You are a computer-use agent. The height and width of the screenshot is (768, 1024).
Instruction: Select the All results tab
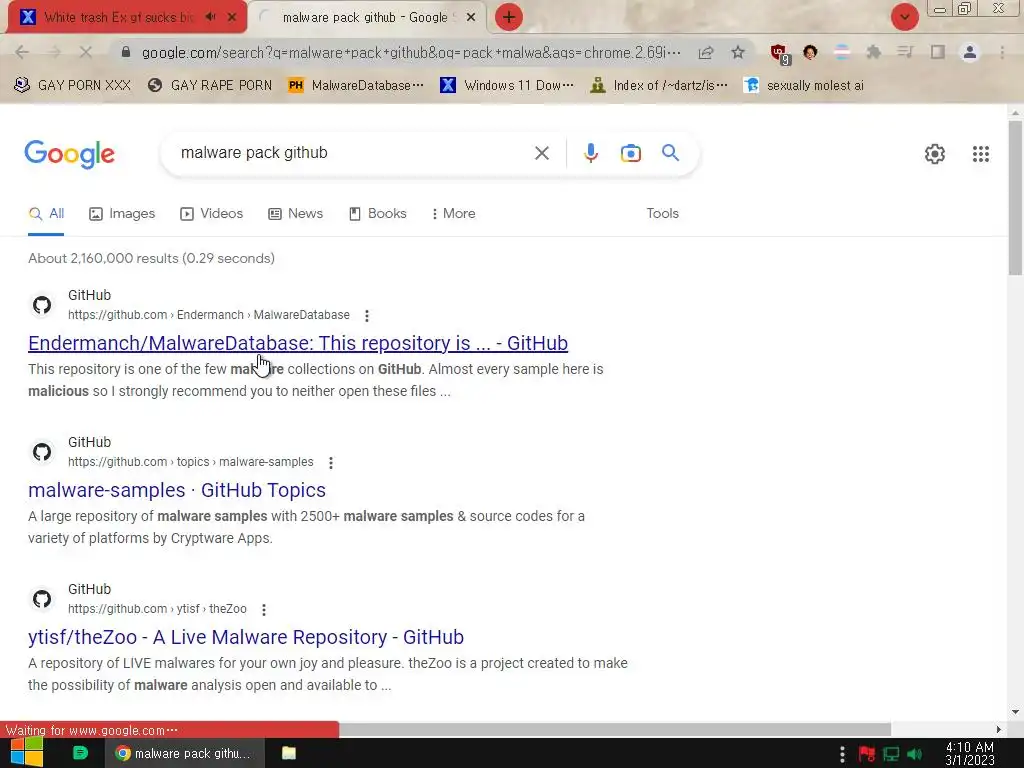pyautogui.click(x=46, y=214)
